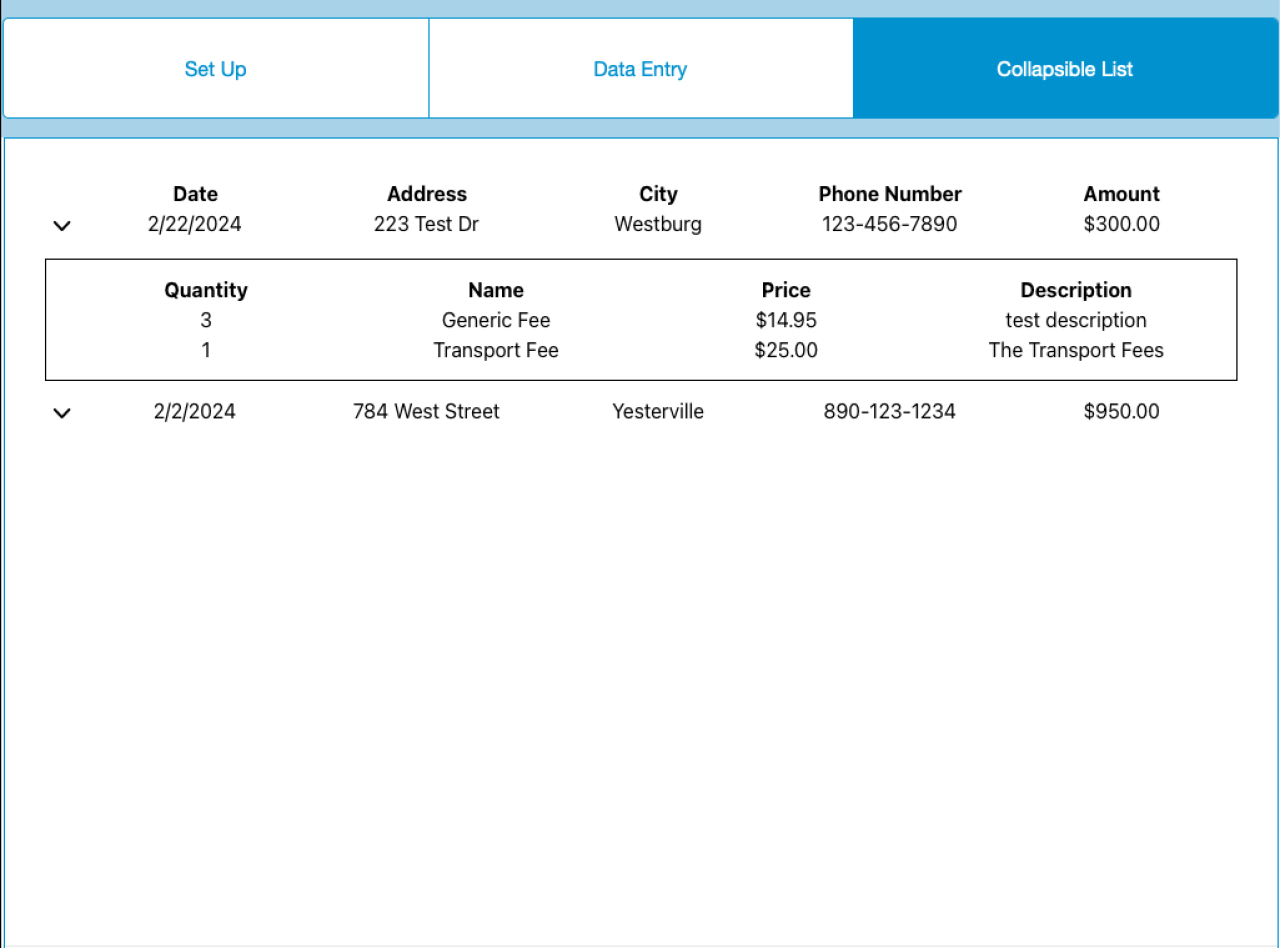Click the Date column header
1280x948 pixels.
[195, 194]
